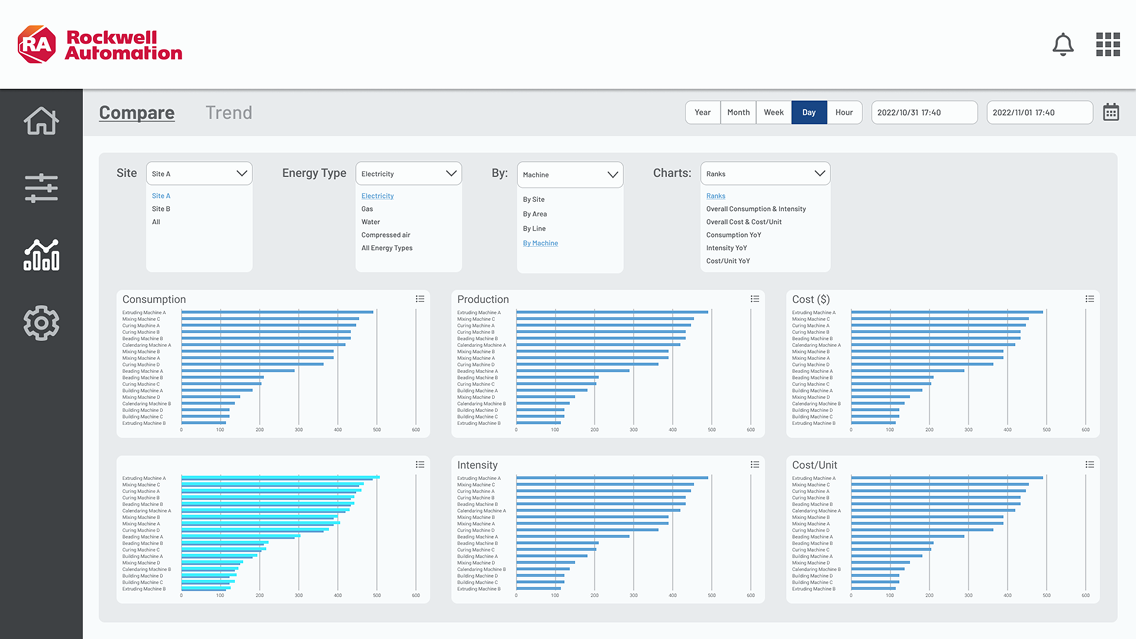Choose Overall Consumption & Intensity chart option

756,209
